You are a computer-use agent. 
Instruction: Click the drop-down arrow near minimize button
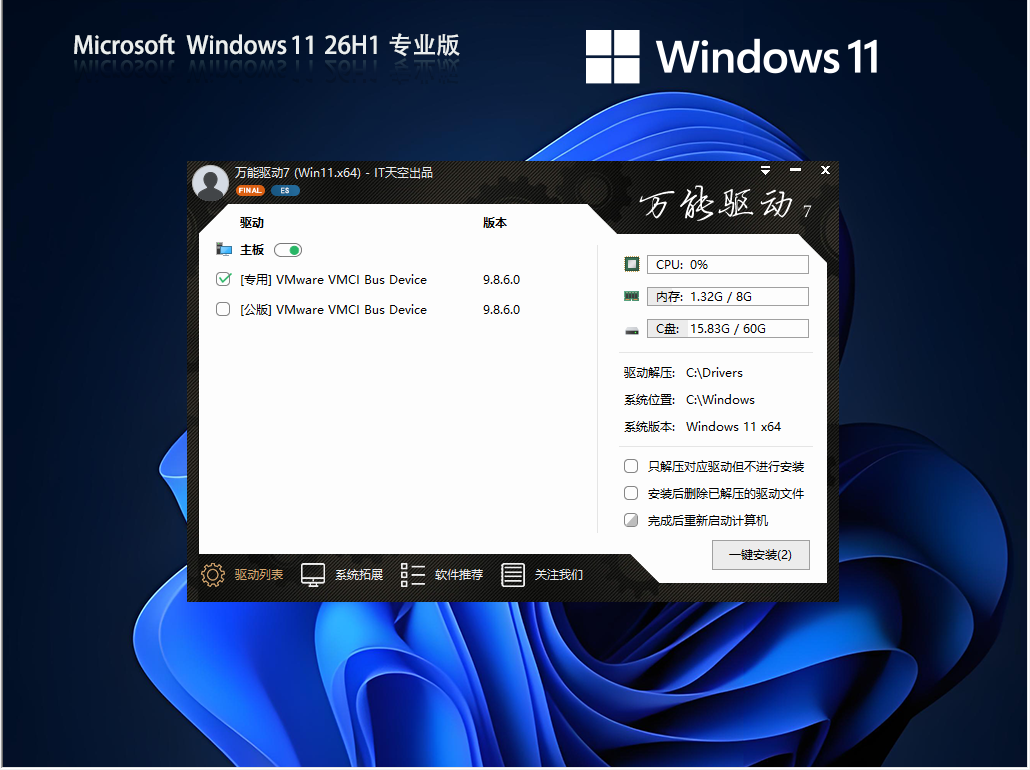[x=766, y=171]
